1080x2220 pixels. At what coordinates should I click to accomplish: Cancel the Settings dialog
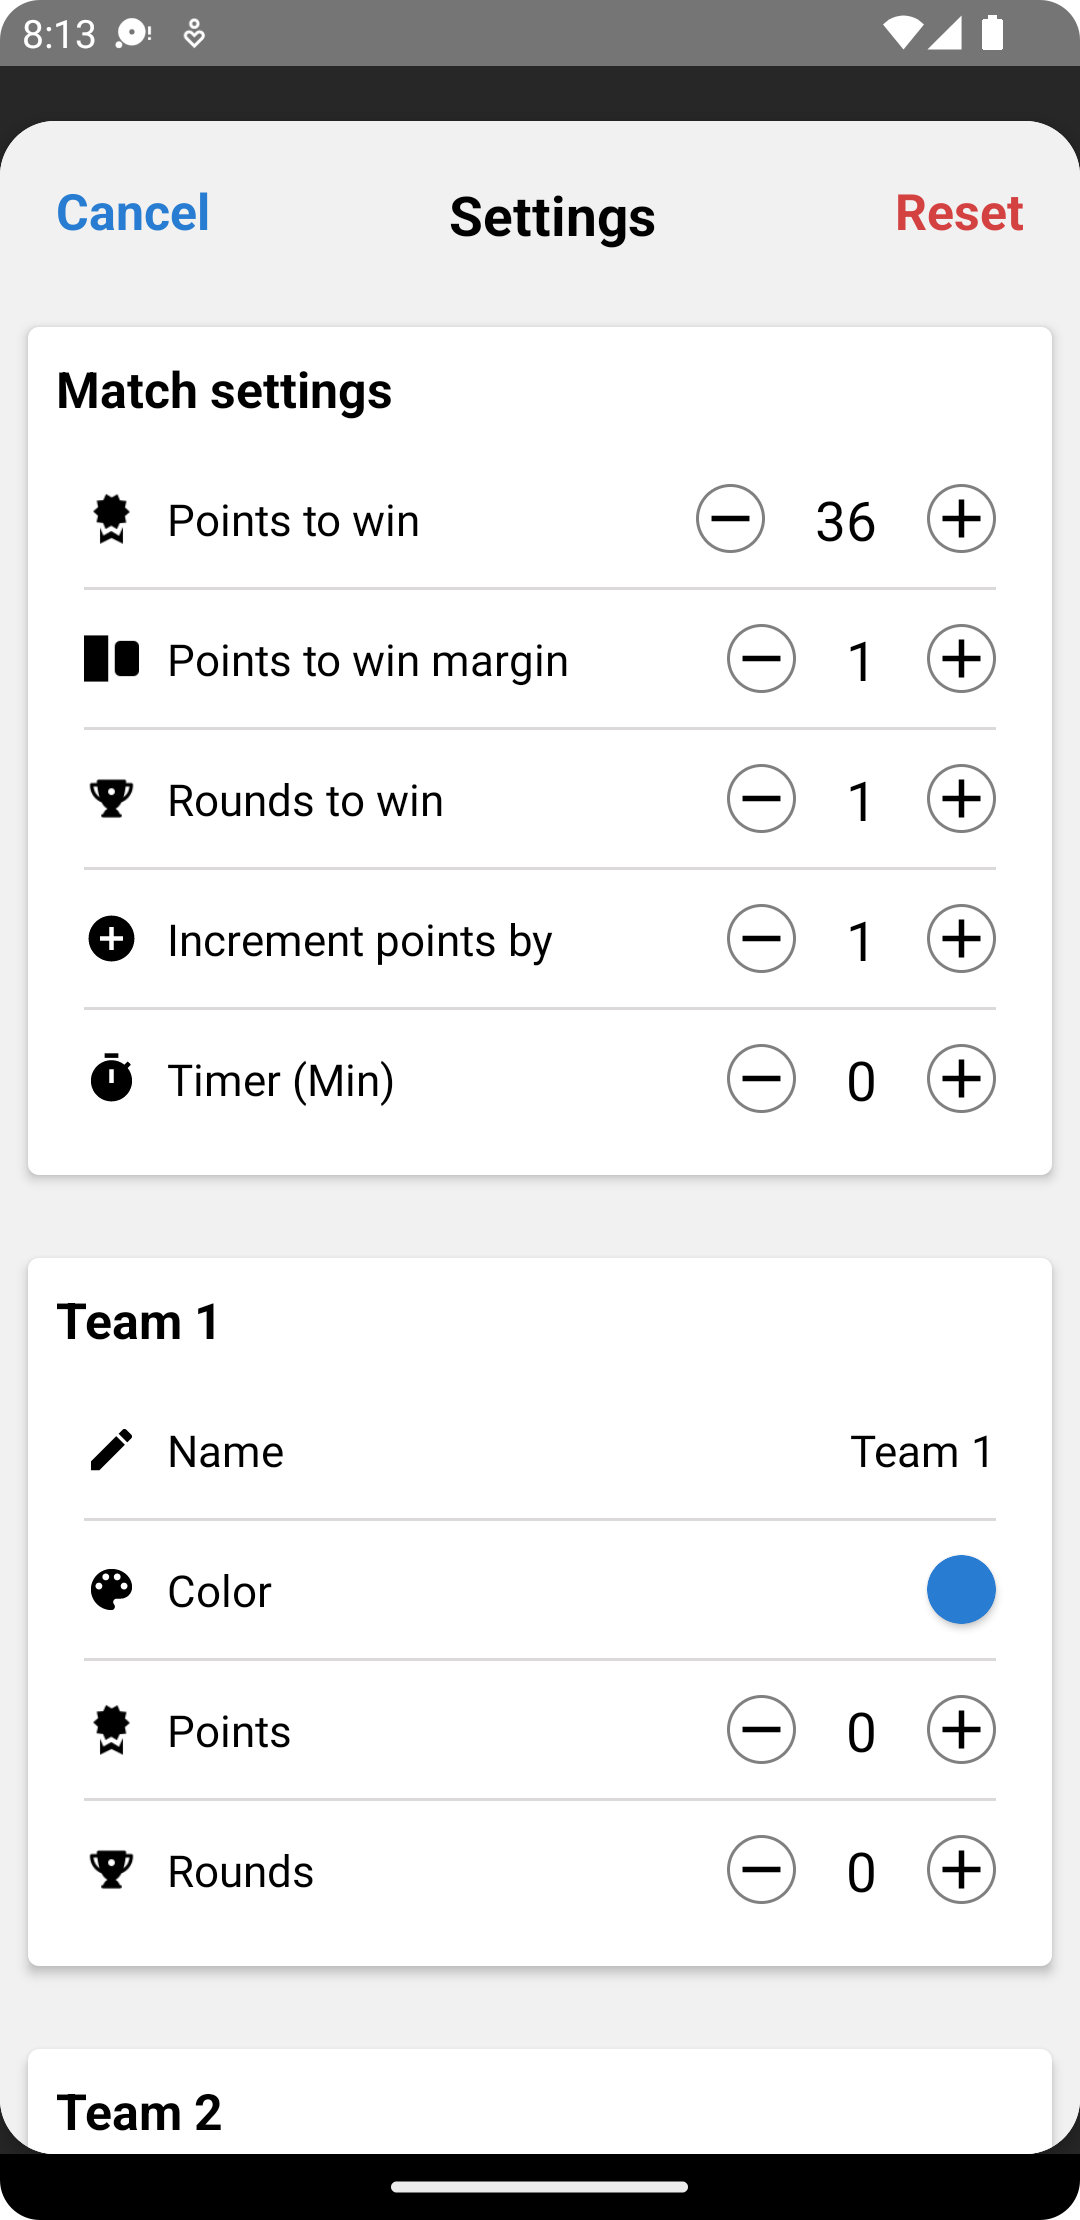(x=133, y=213)
